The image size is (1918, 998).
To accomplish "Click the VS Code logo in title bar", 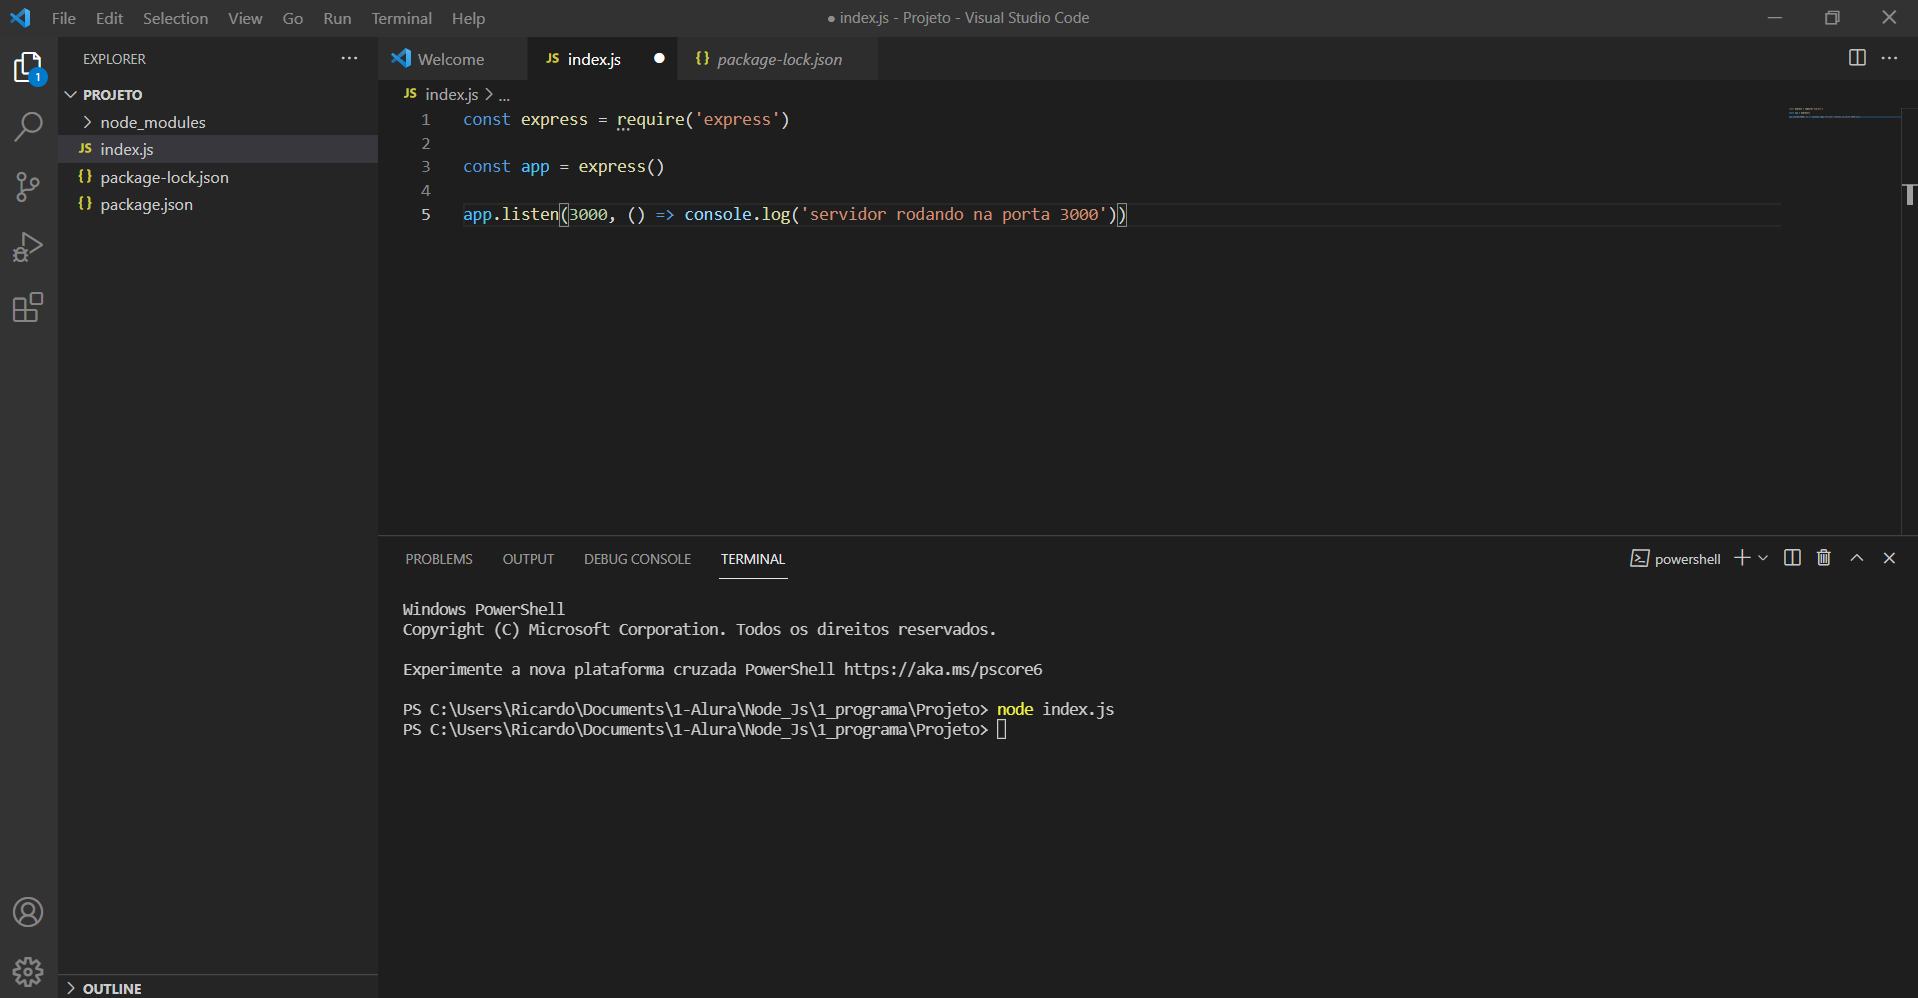I will (x=20, y=18).
